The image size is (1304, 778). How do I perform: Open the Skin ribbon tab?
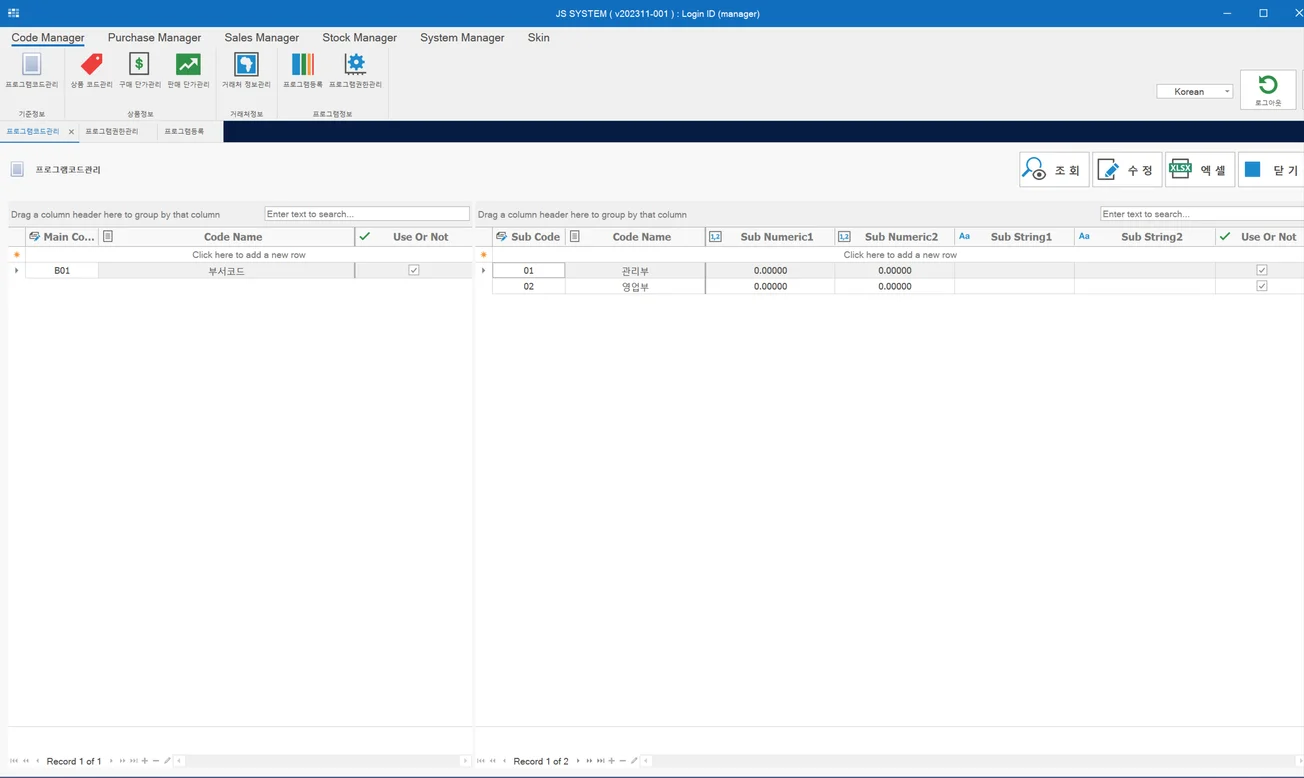[x=538, y=37]
